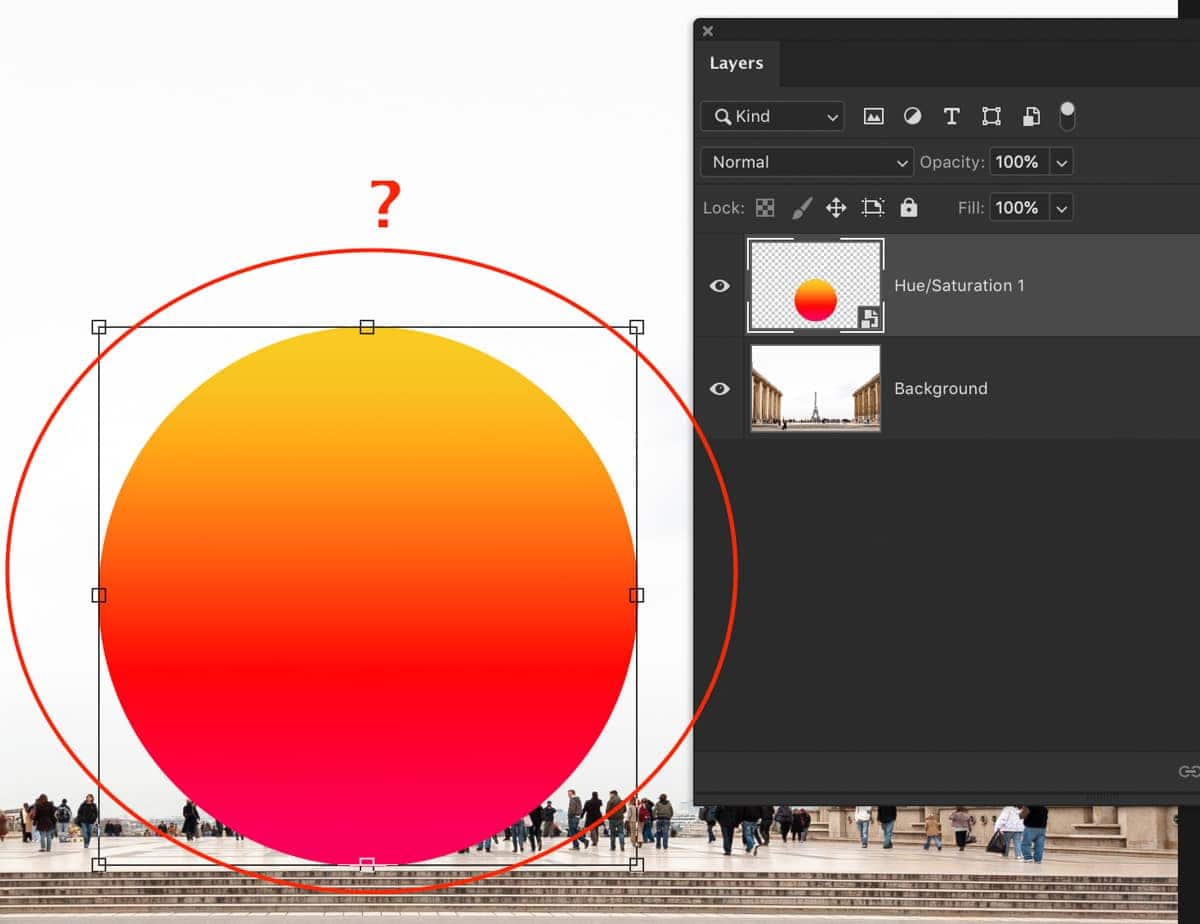Hide the Hue/Saturation 1 layer
The image size is (1200, 924).
click(719, 285)
